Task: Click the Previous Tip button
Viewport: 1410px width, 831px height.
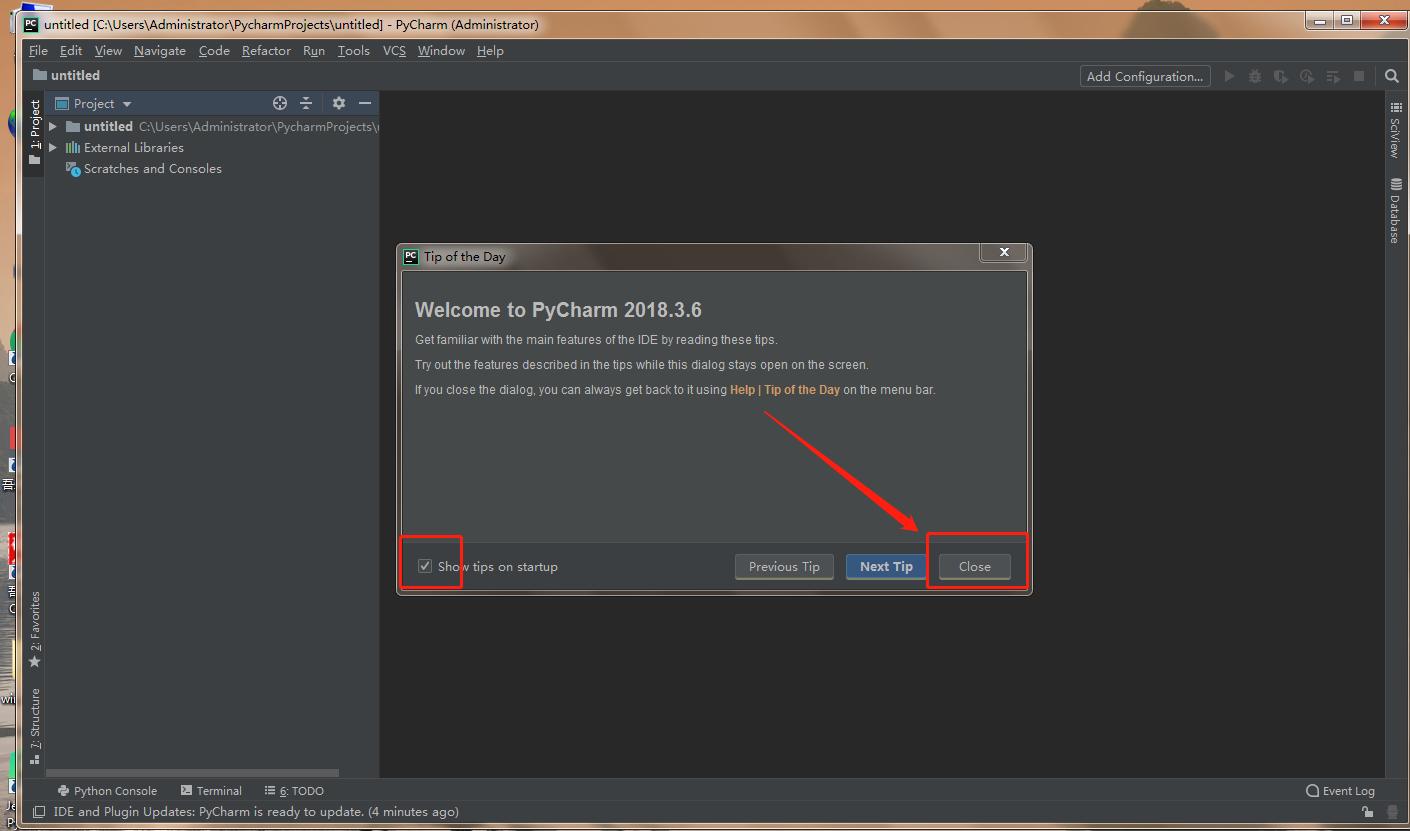Action: [784, 567]
